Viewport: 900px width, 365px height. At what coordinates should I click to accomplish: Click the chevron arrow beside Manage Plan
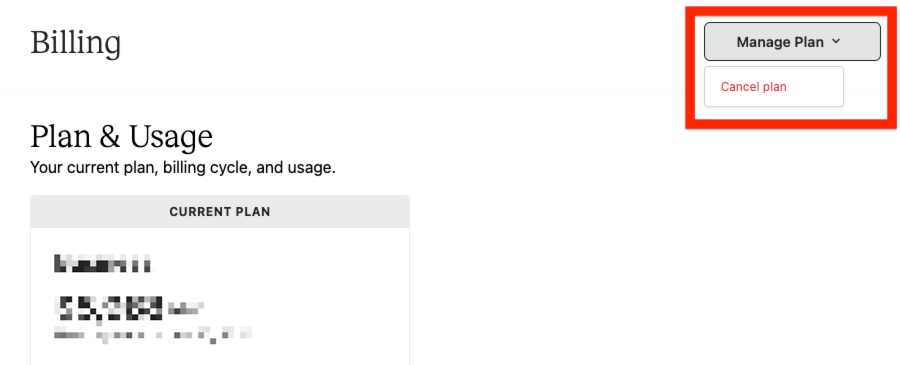[836, 41]
